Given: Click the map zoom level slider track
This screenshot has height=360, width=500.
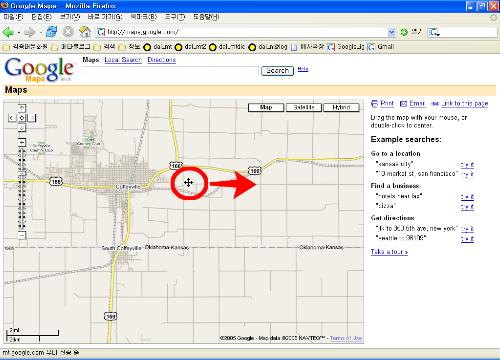Looking at the screenshot, I should [22, 189].
